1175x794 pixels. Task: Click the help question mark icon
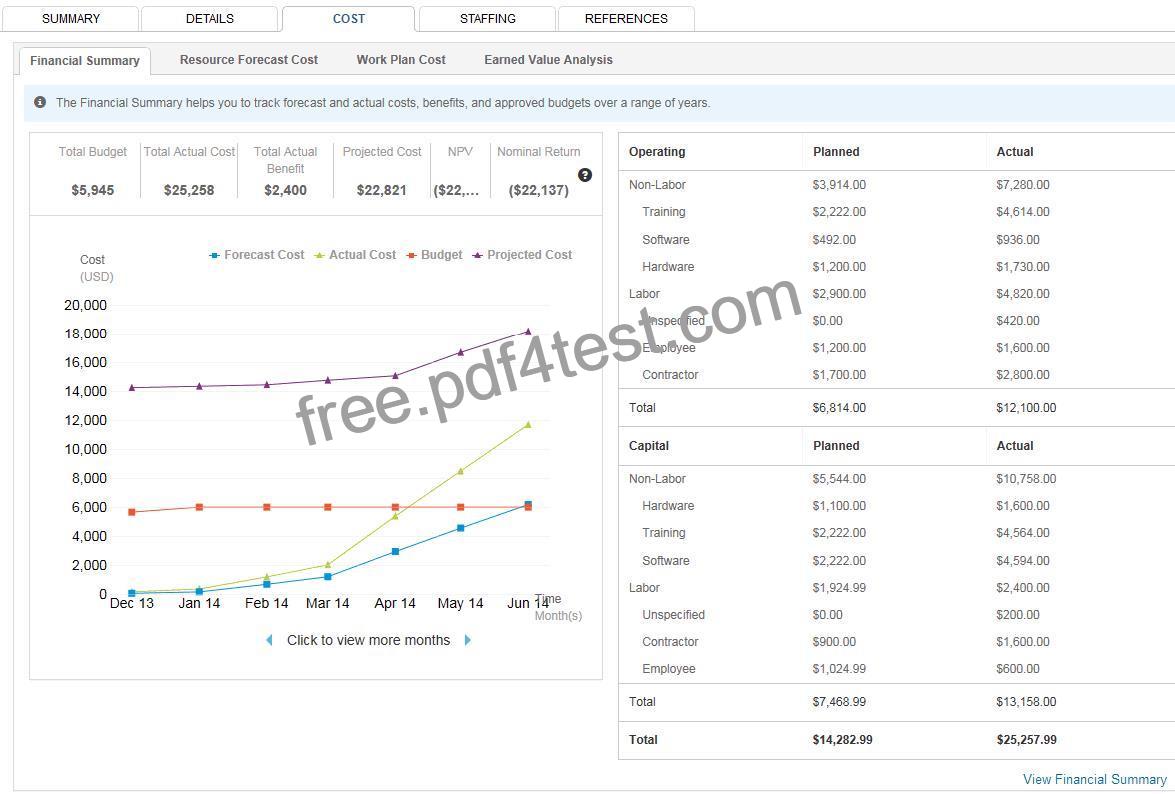point(585,175)
